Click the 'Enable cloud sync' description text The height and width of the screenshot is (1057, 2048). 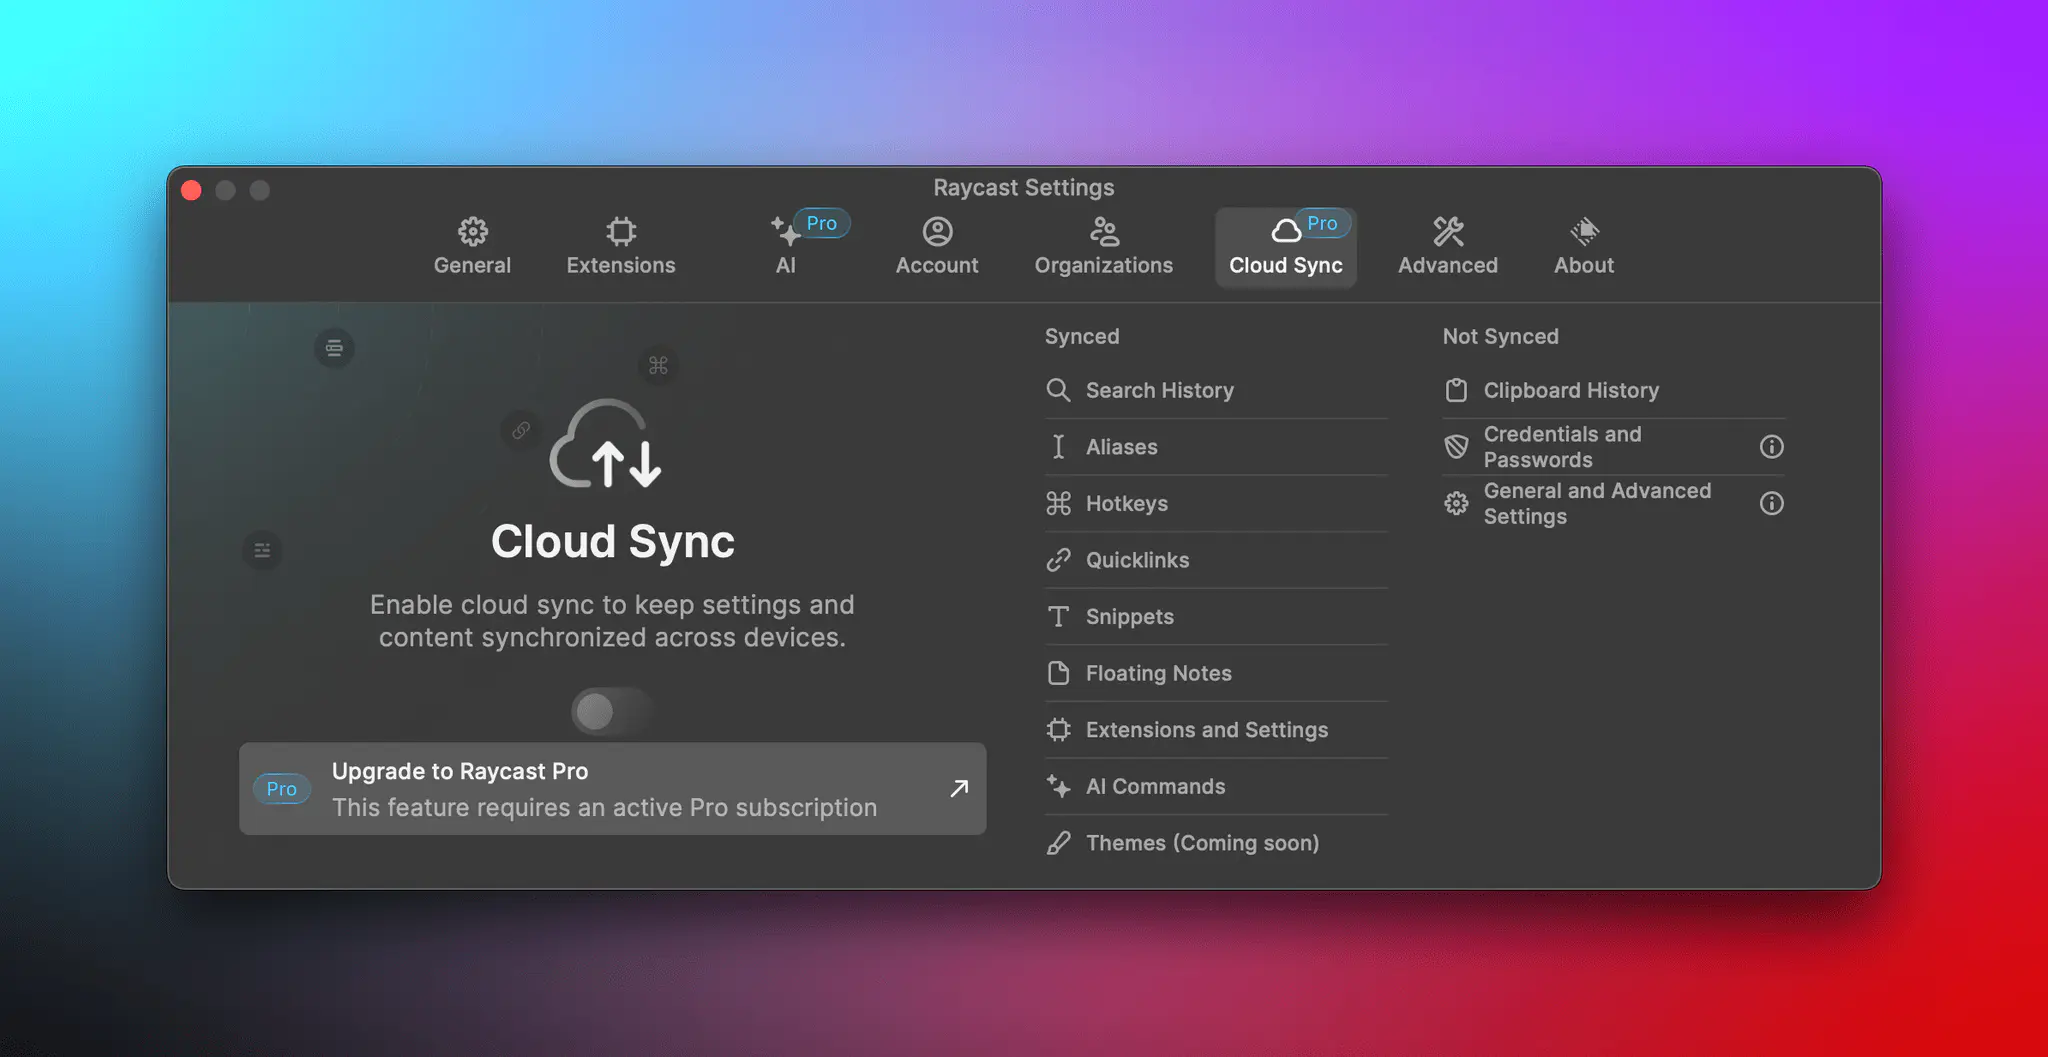[x=612, y=621]
